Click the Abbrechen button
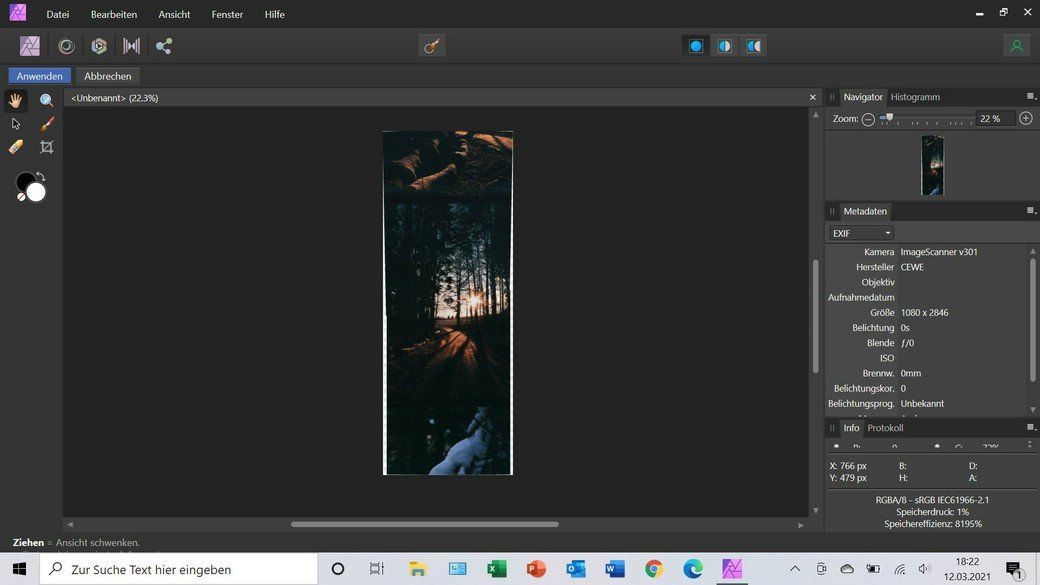1040x585 pixels. [107, 76]
